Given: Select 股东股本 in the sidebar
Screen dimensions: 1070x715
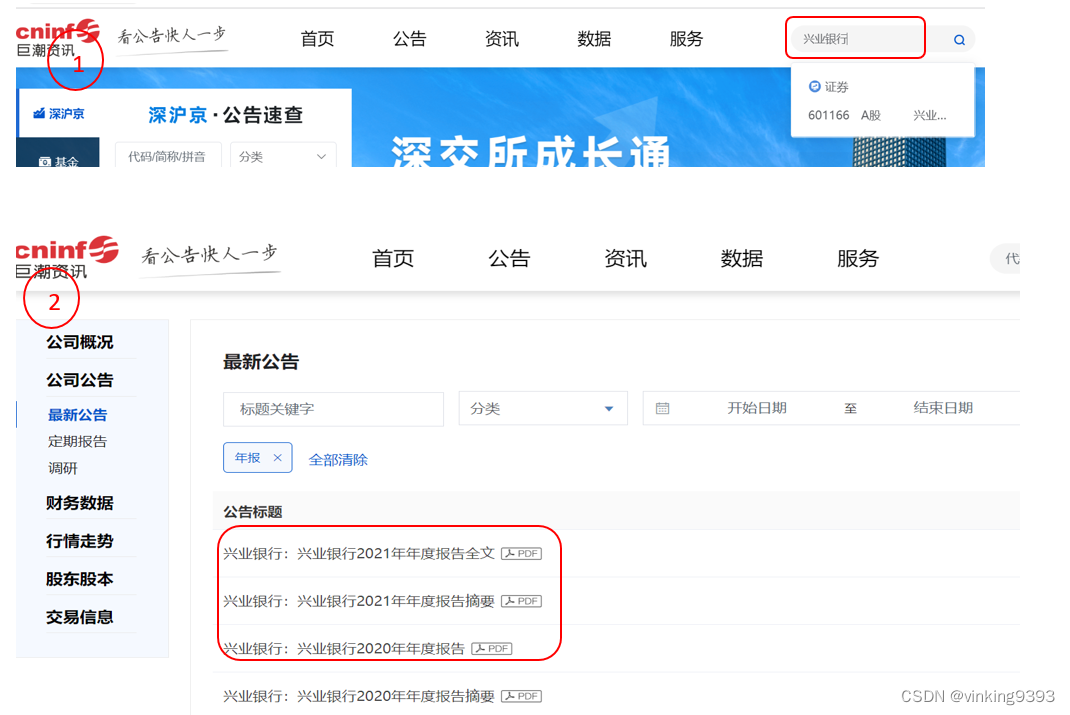Looking at the screenshot, I should (80, 579).
